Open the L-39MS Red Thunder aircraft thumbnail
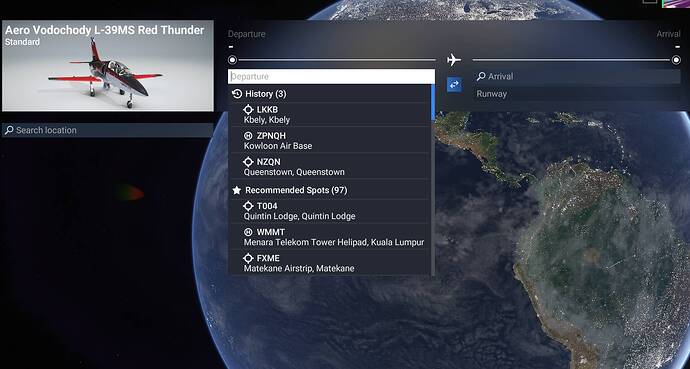 (x=108, y=66)
